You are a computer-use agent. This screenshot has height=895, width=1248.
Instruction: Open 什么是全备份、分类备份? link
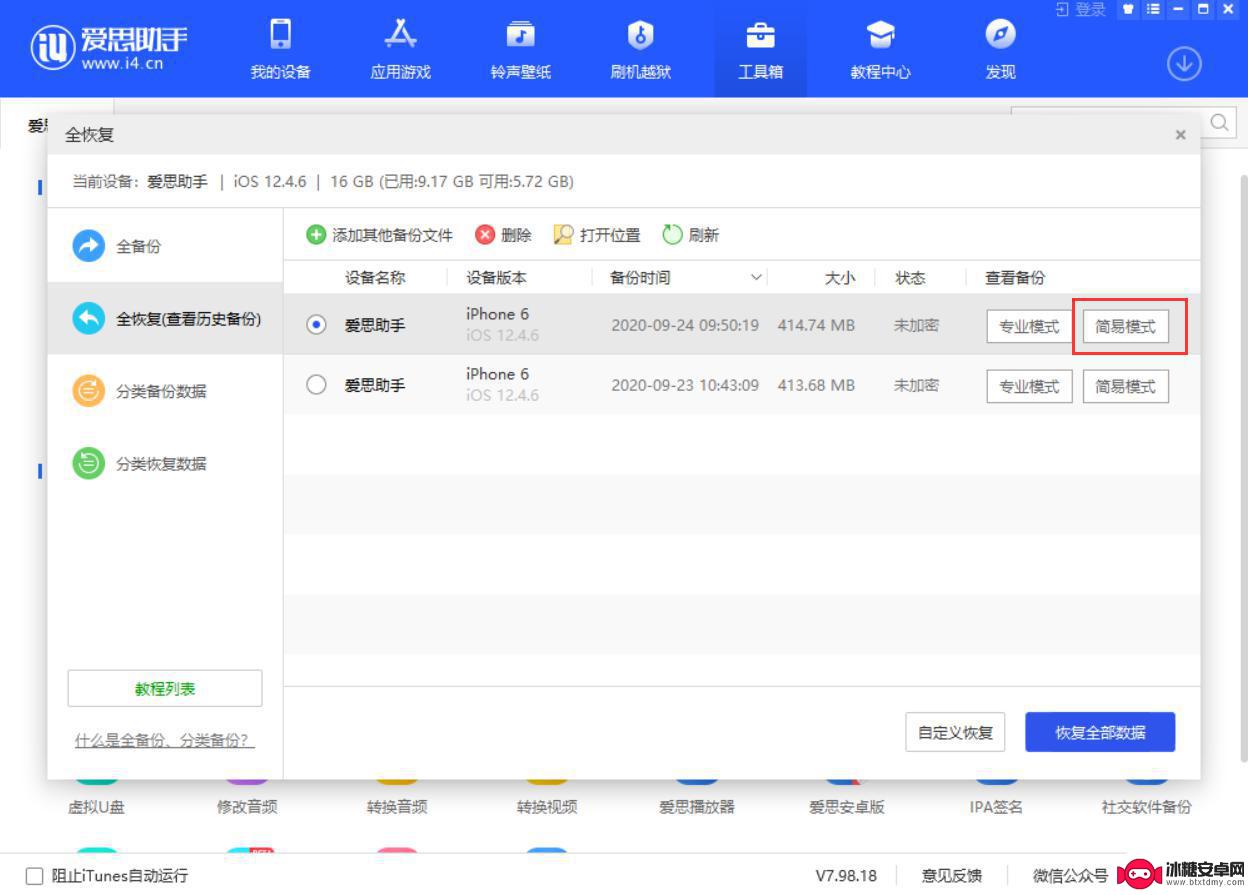click(165, 741)
